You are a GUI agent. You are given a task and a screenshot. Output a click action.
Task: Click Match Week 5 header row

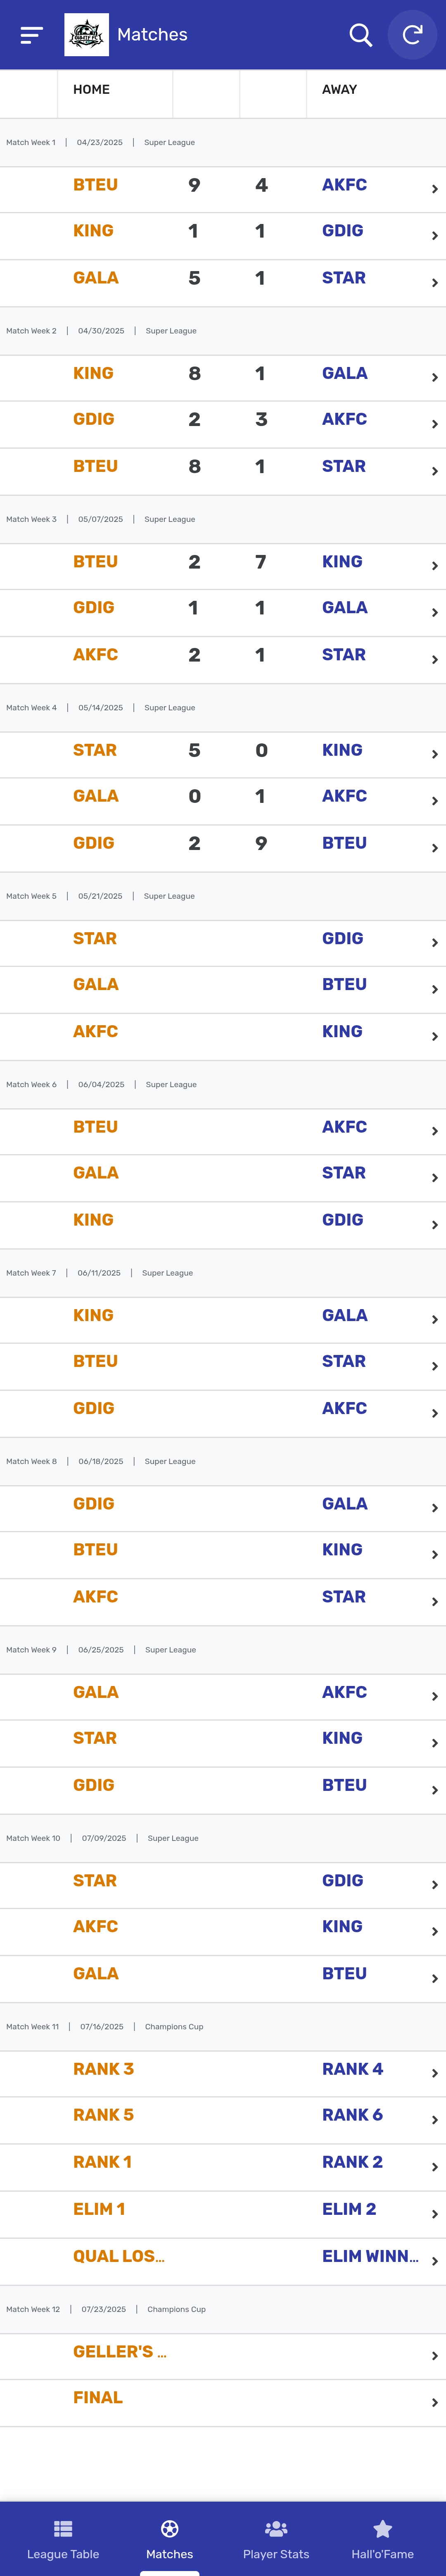tap(223, 896)
